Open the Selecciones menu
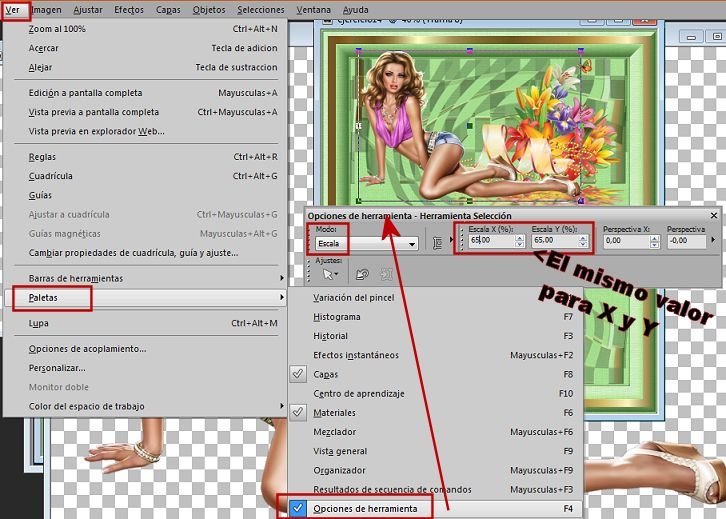Viewport: 726px width, 519px height. tap(261, 10)
